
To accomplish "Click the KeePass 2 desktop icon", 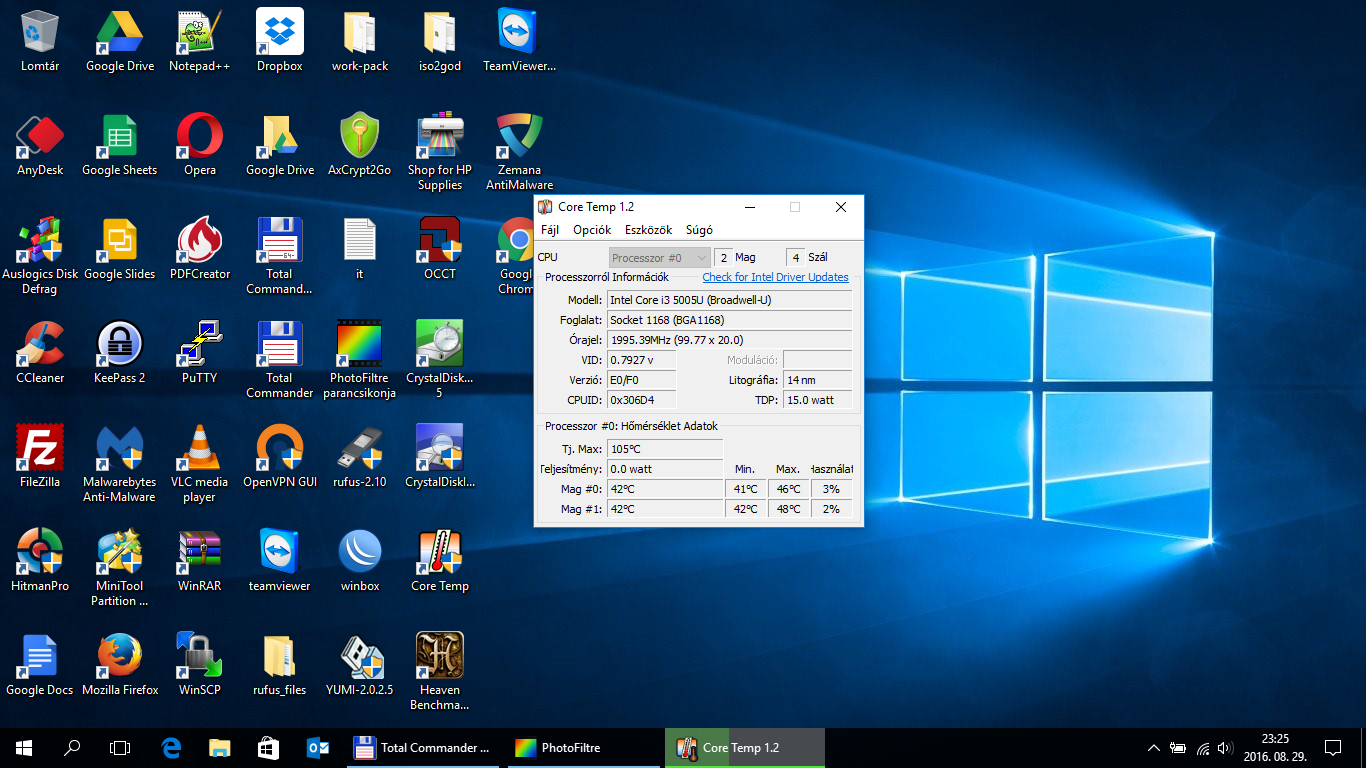I will [120, 345].
